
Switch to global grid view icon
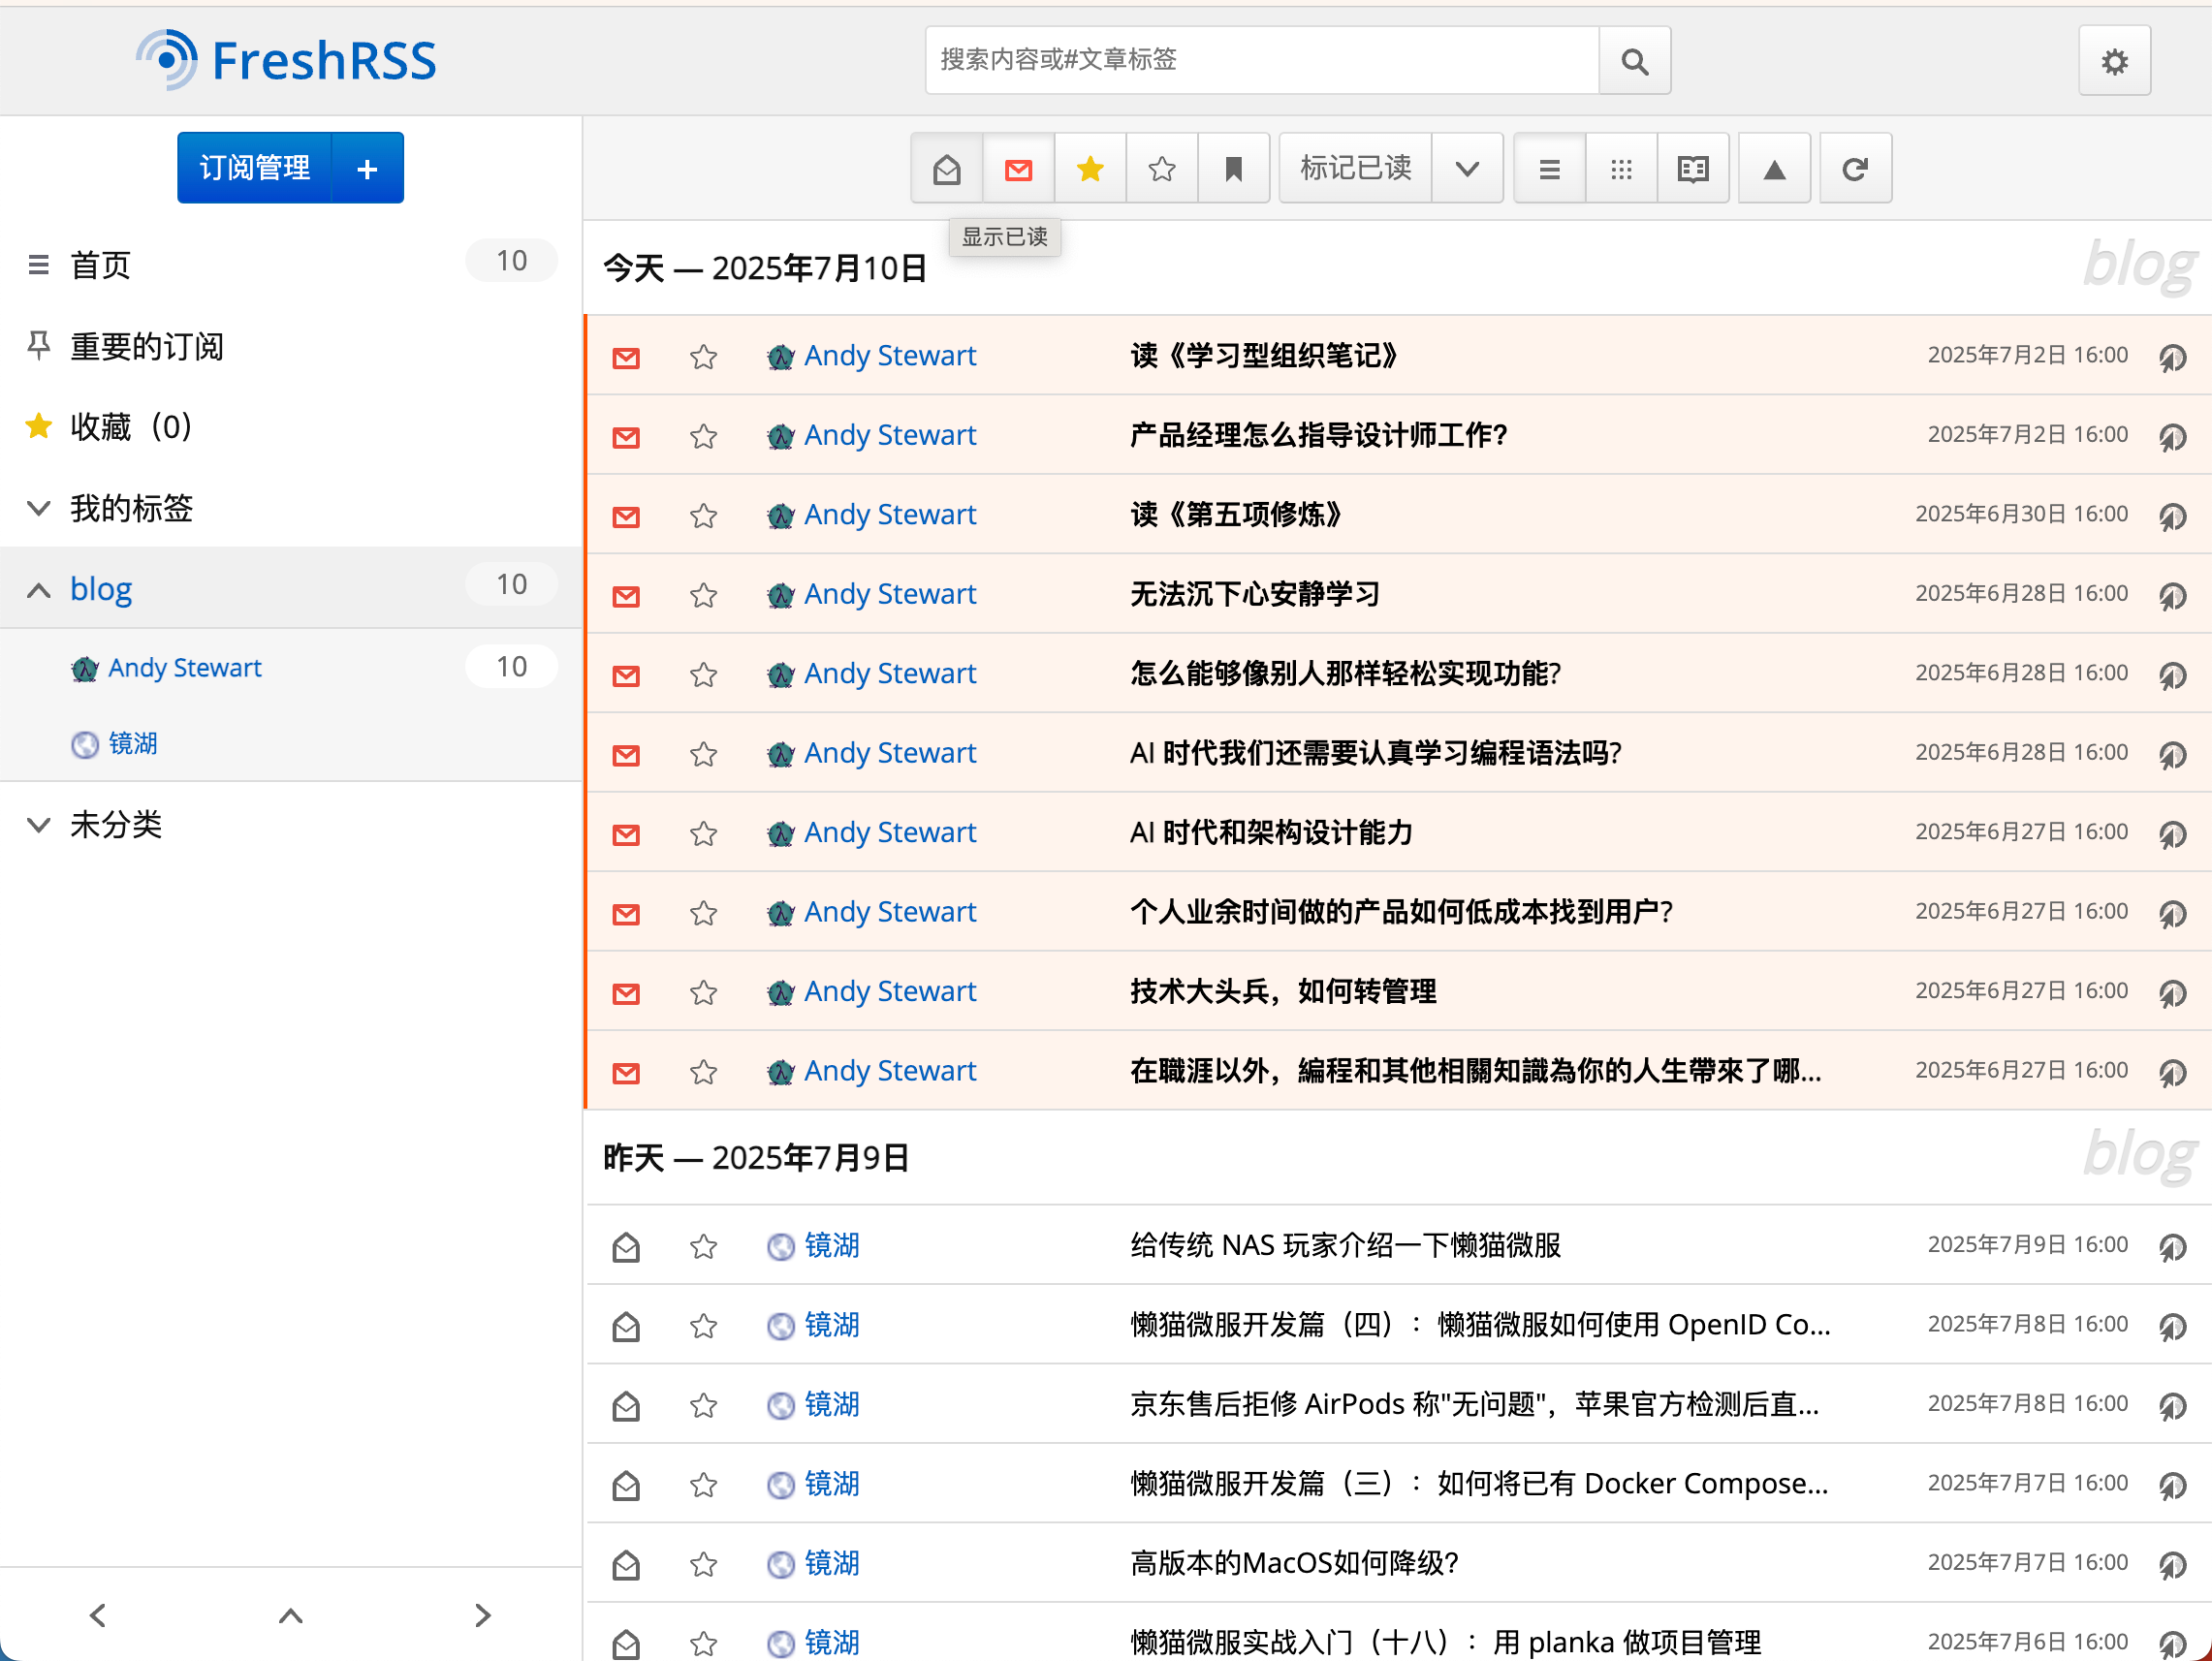click(1621, 169)
